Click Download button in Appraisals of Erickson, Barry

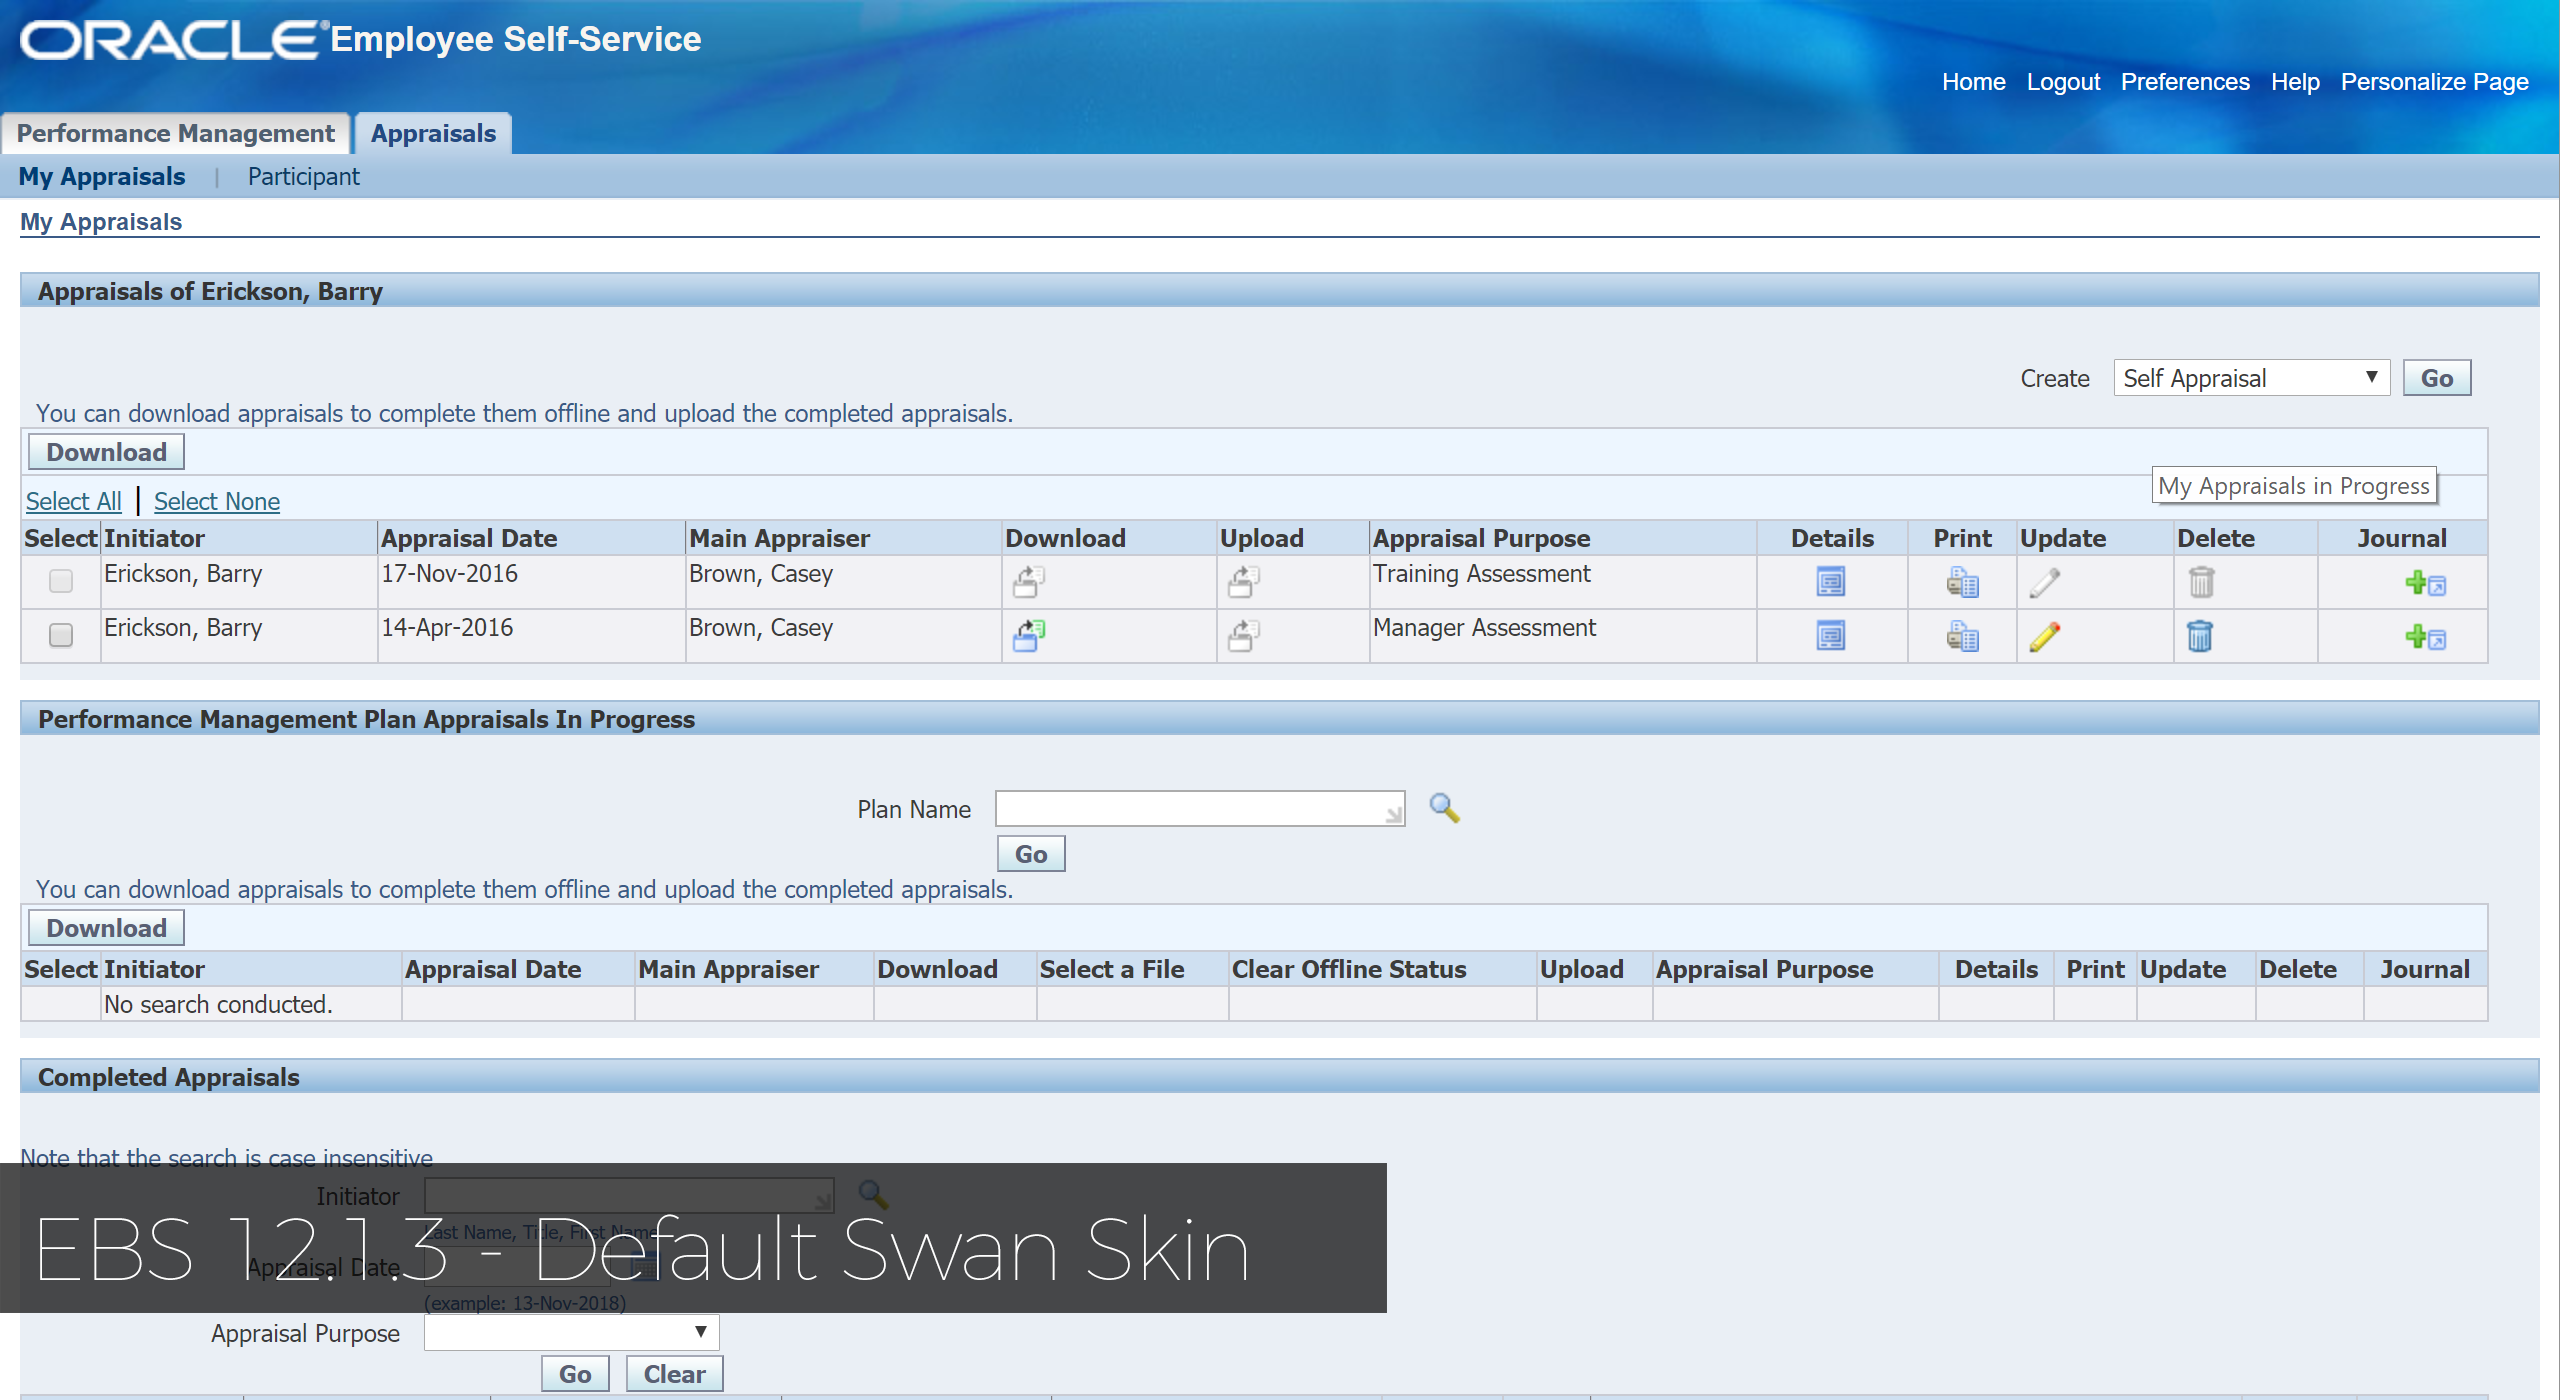click(106, 452)
